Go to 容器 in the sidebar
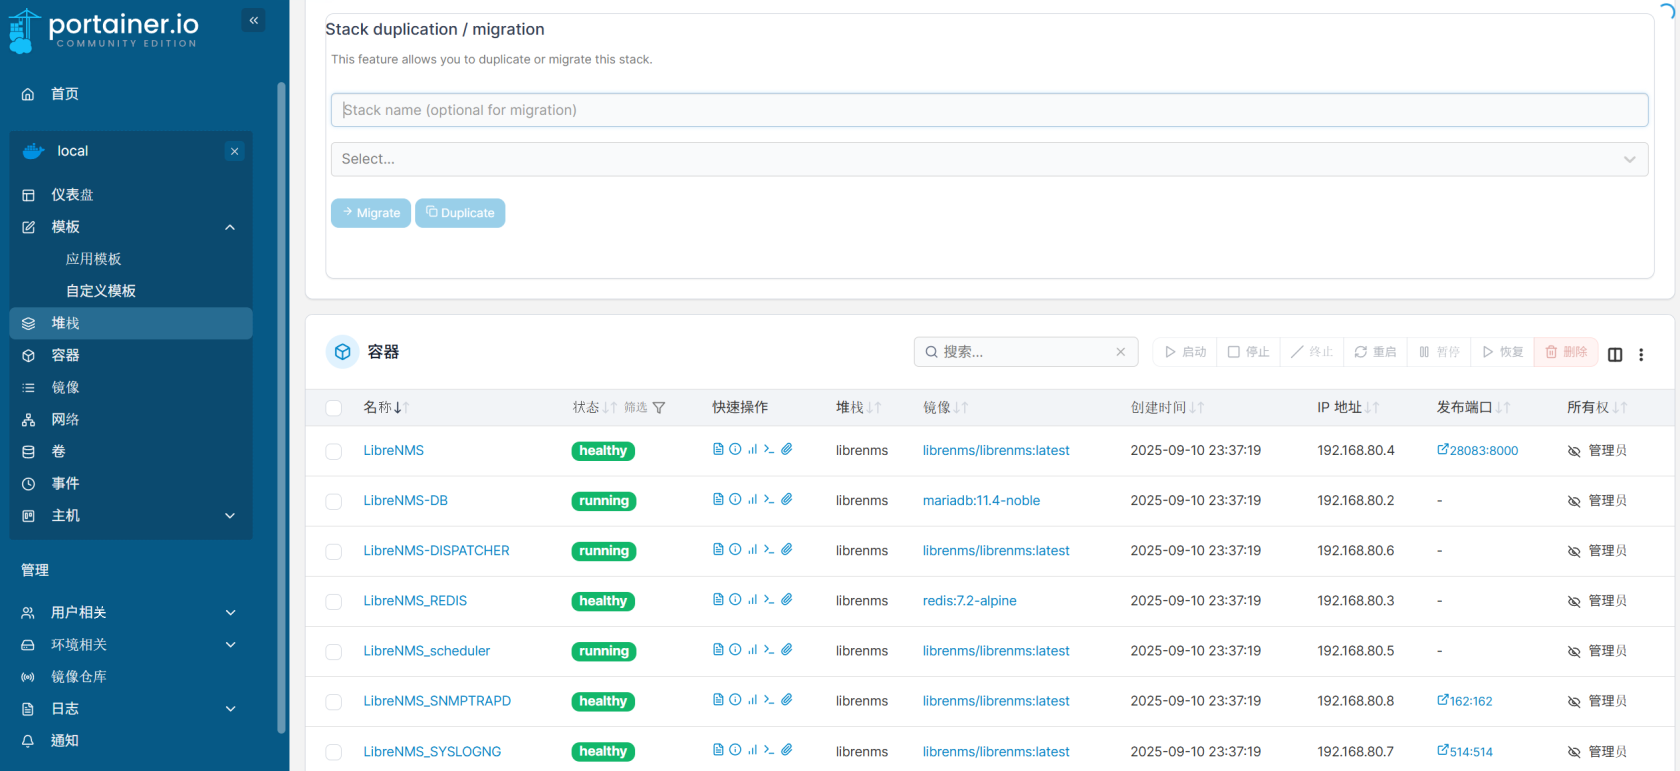This screenshot has width=1680, height=771. tap(66, 355)
